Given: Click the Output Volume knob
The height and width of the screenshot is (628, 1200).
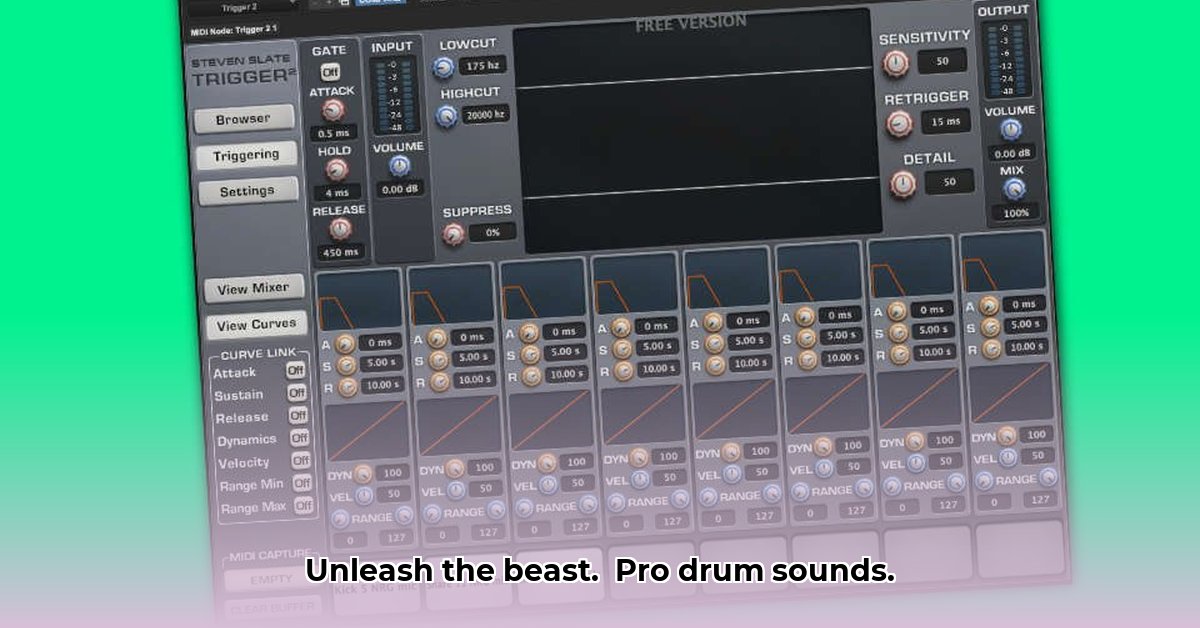Looking at the screenshot, I should pyautogui.click(x=1011, y=130).
